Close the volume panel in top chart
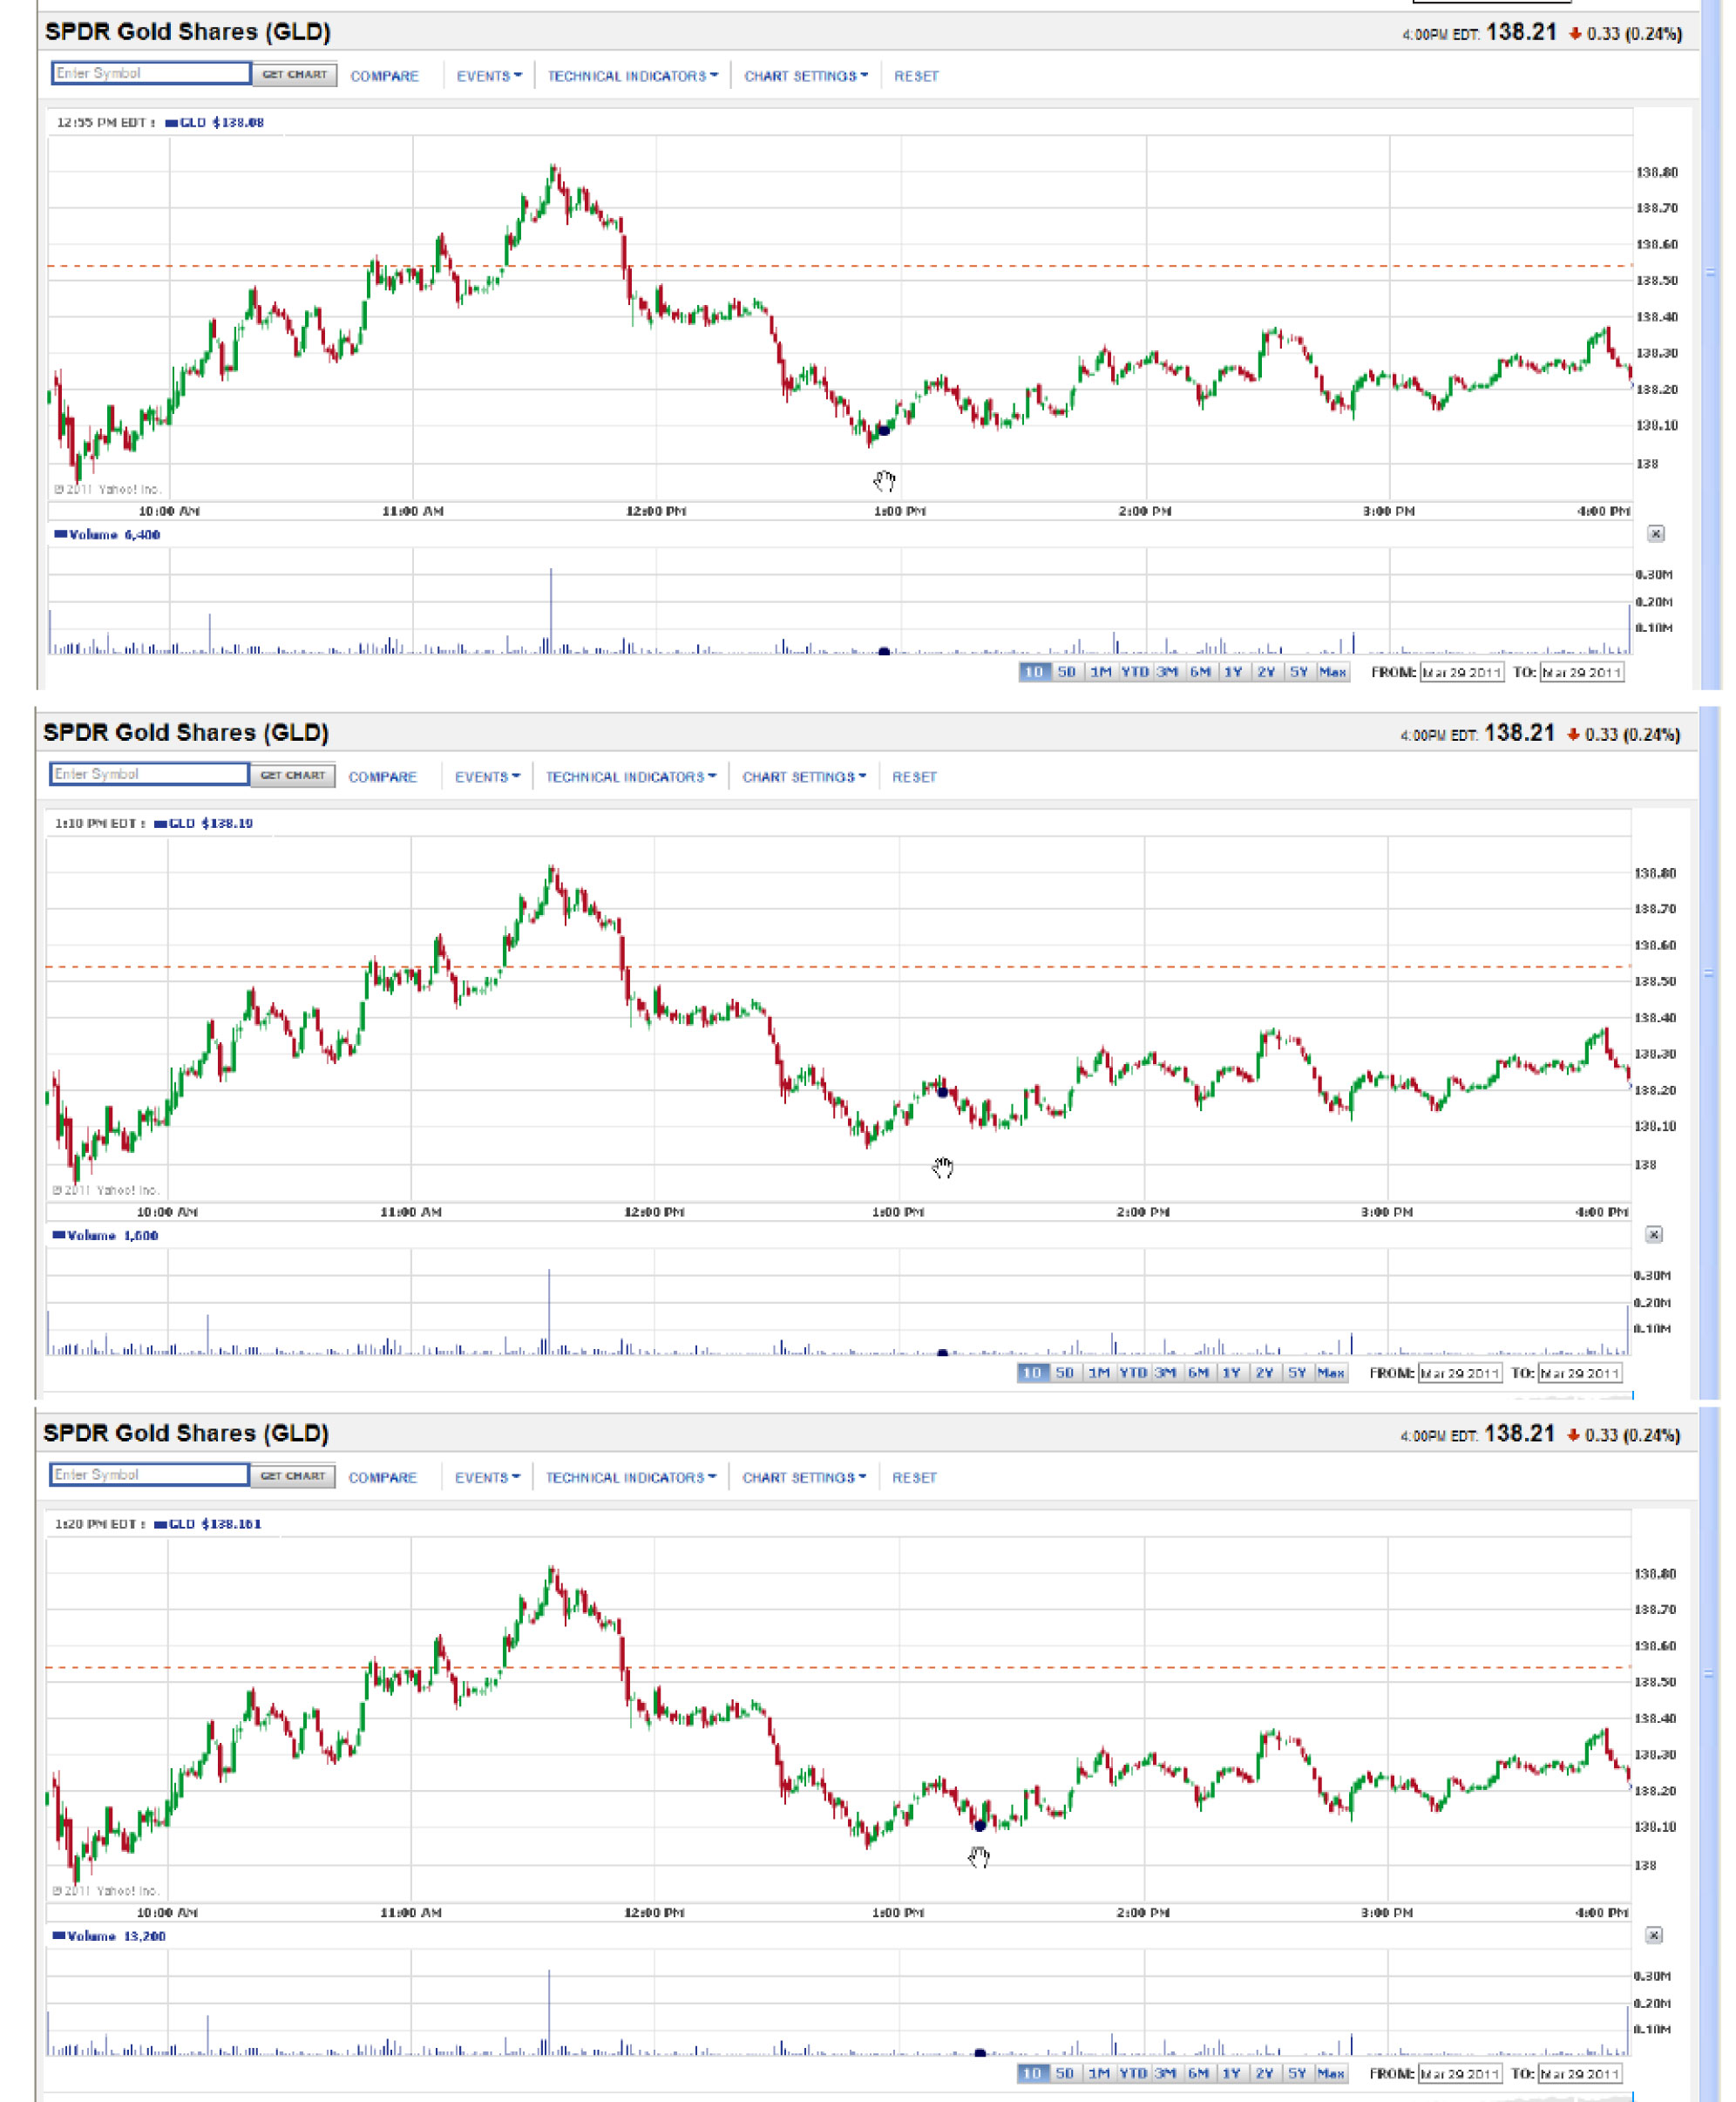Viewport: 1736px width, 2102px height. coord(1656,533)
